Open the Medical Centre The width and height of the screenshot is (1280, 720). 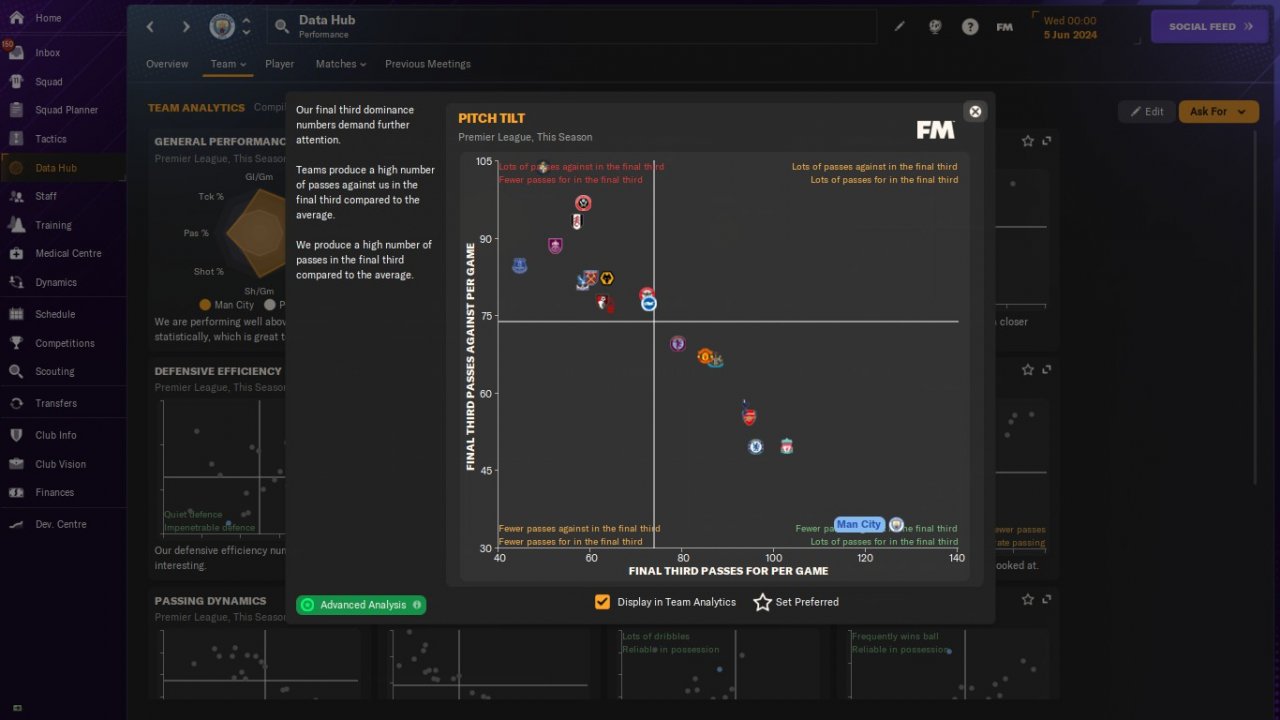pyautogui.click(x=68, y=253)
